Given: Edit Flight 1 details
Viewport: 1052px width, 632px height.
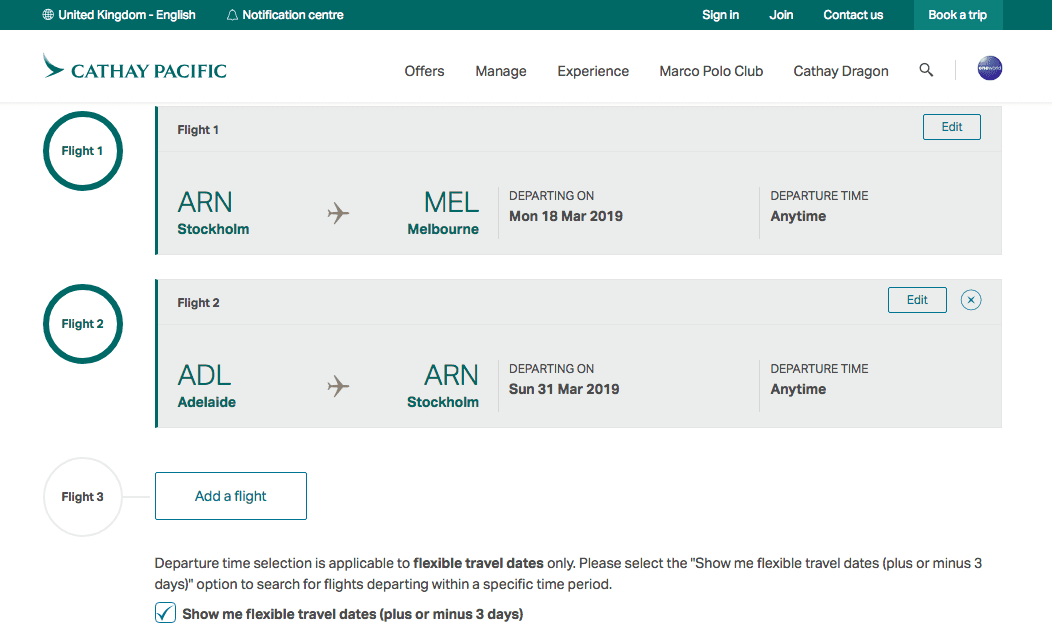Looking at the screenshot, I should pos(951,127).
